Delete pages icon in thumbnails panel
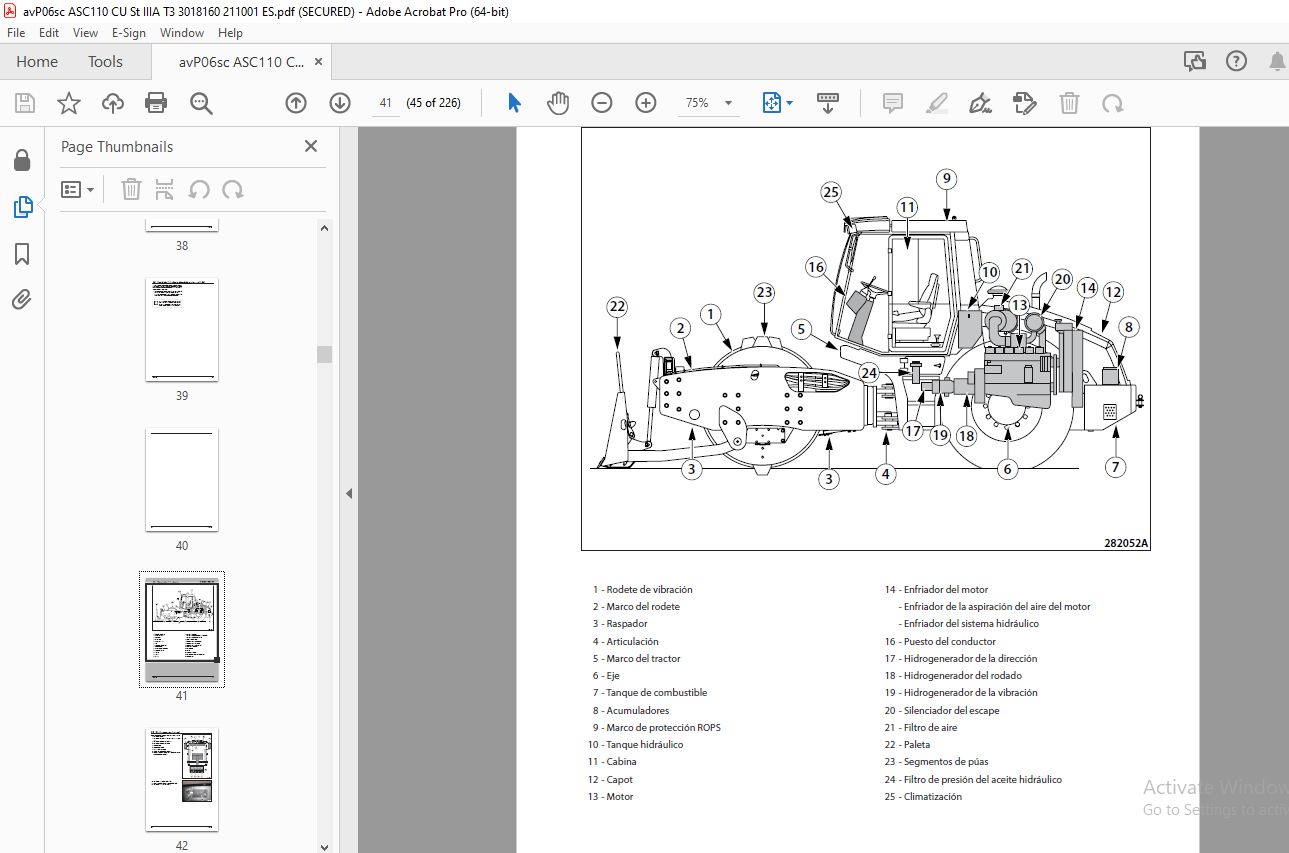Screen dimensions: 1289x853 point(131,189)
